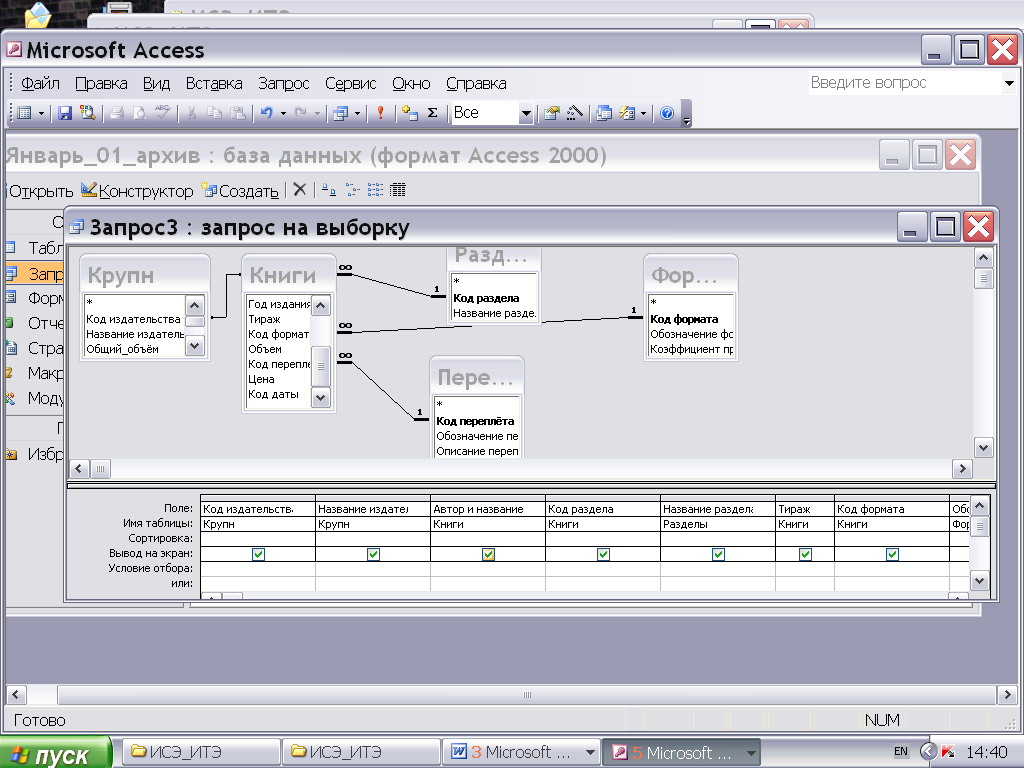The height and width of the screenshot is (768, 1024).
Task: Click the Print toolbar icon
Action: pyautogui.click(x=117, y=113)
